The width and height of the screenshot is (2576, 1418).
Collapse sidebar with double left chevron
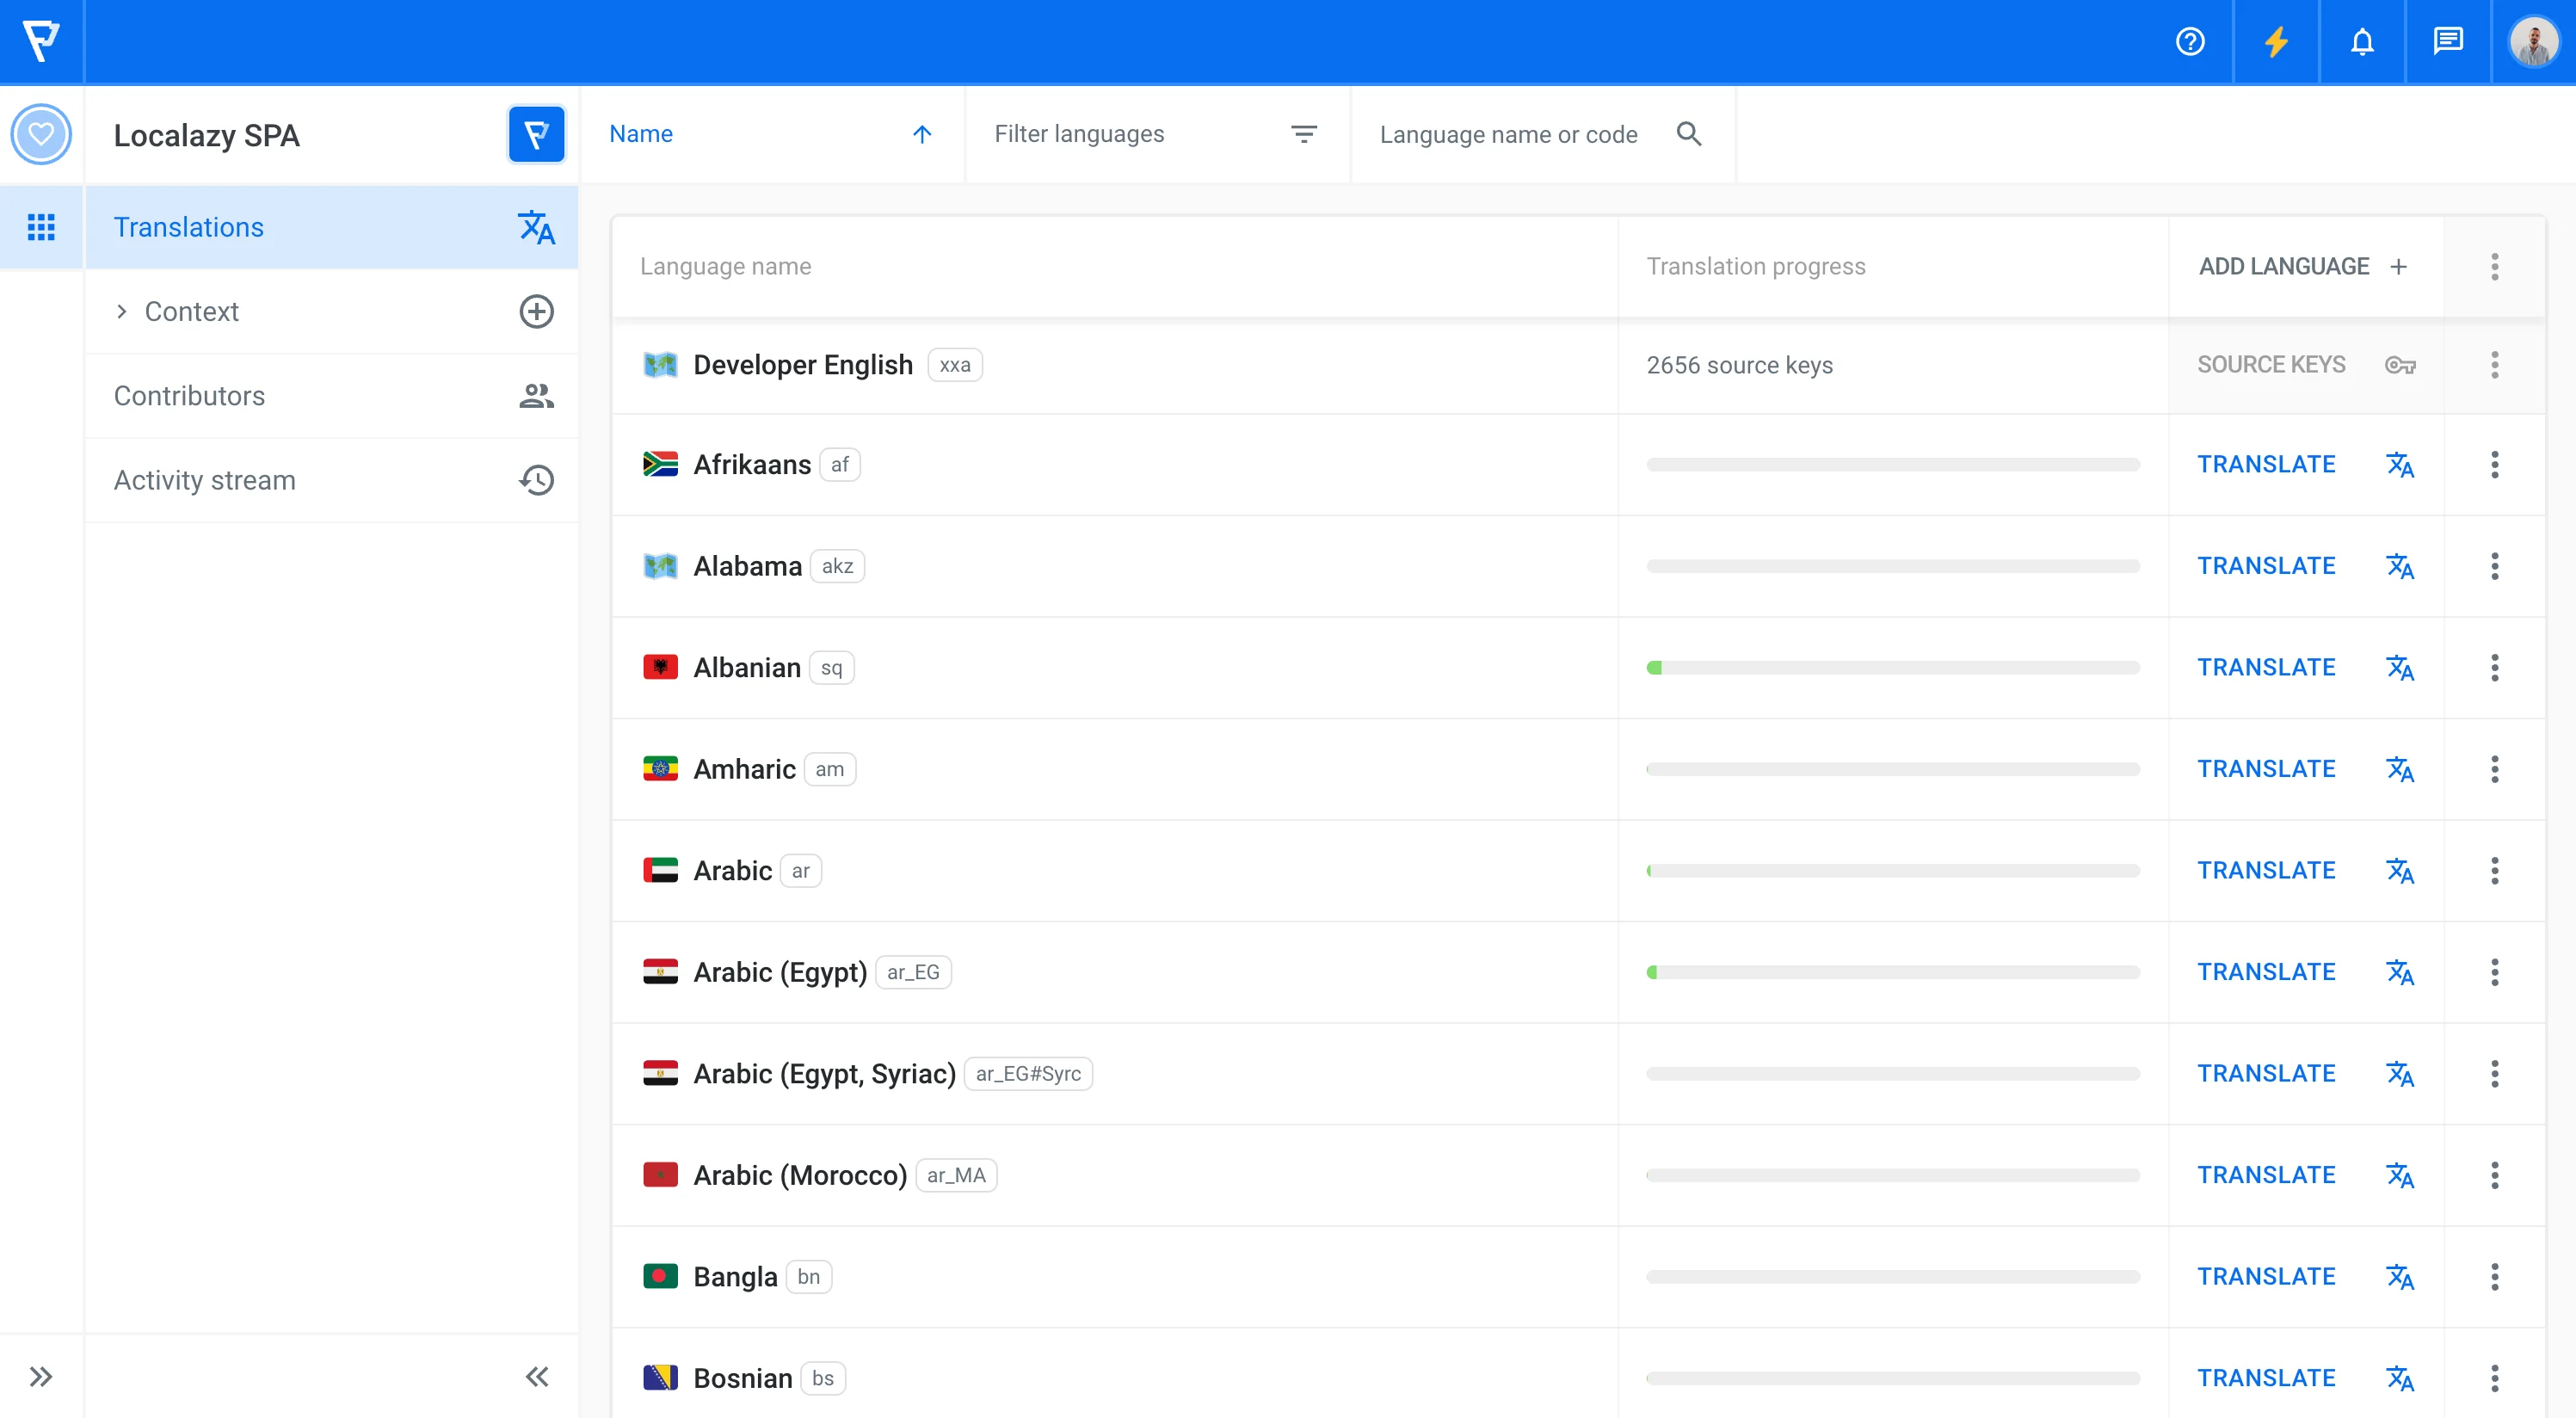pos(536,1377)
